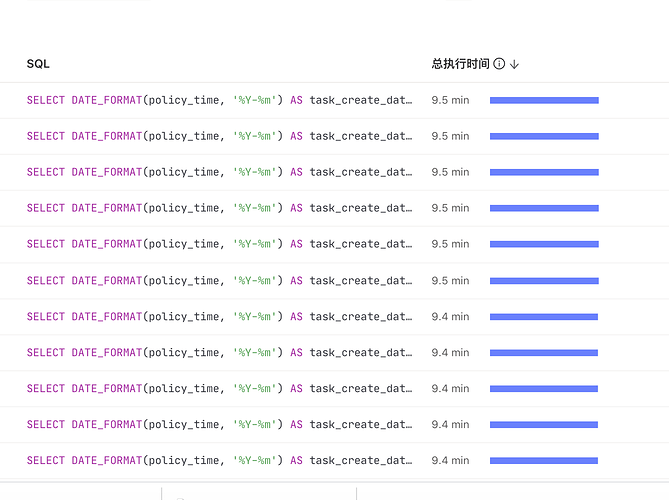
Task: Click the 9.4 min value in the last row
Action: 450,460
